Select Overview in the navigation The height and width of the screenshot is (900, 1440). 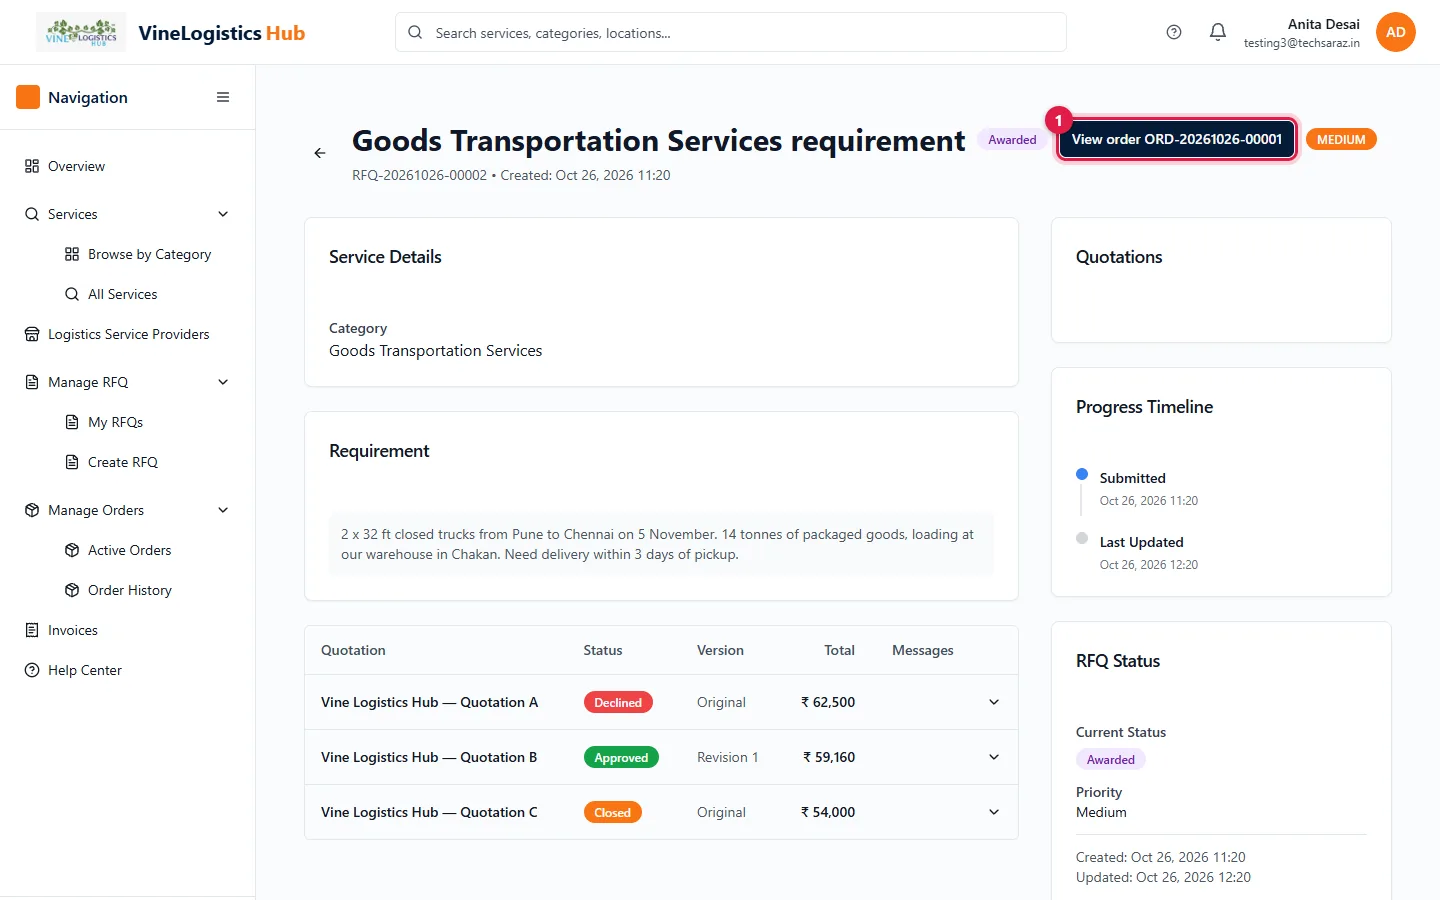tap(76, 166)
